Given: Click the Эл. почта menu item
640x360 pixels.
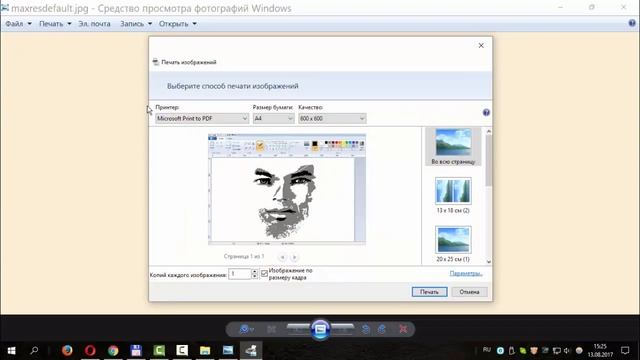Looking at the screenshot, I should [94, 24].
